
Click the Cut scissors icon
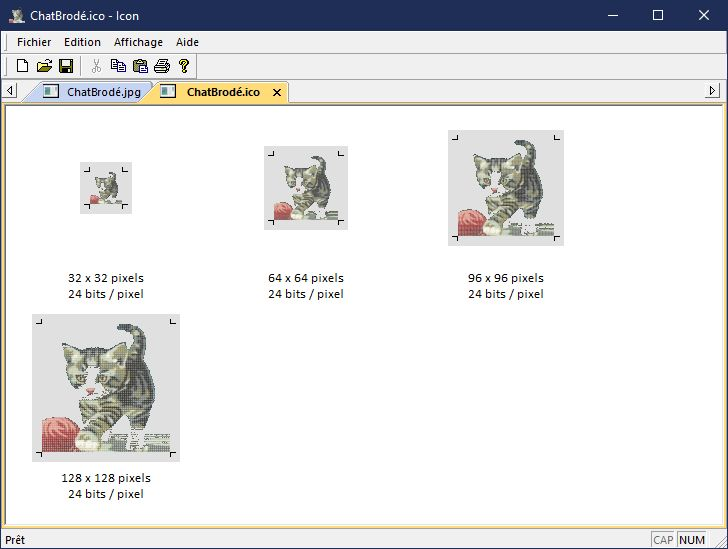tap(97, 66)
